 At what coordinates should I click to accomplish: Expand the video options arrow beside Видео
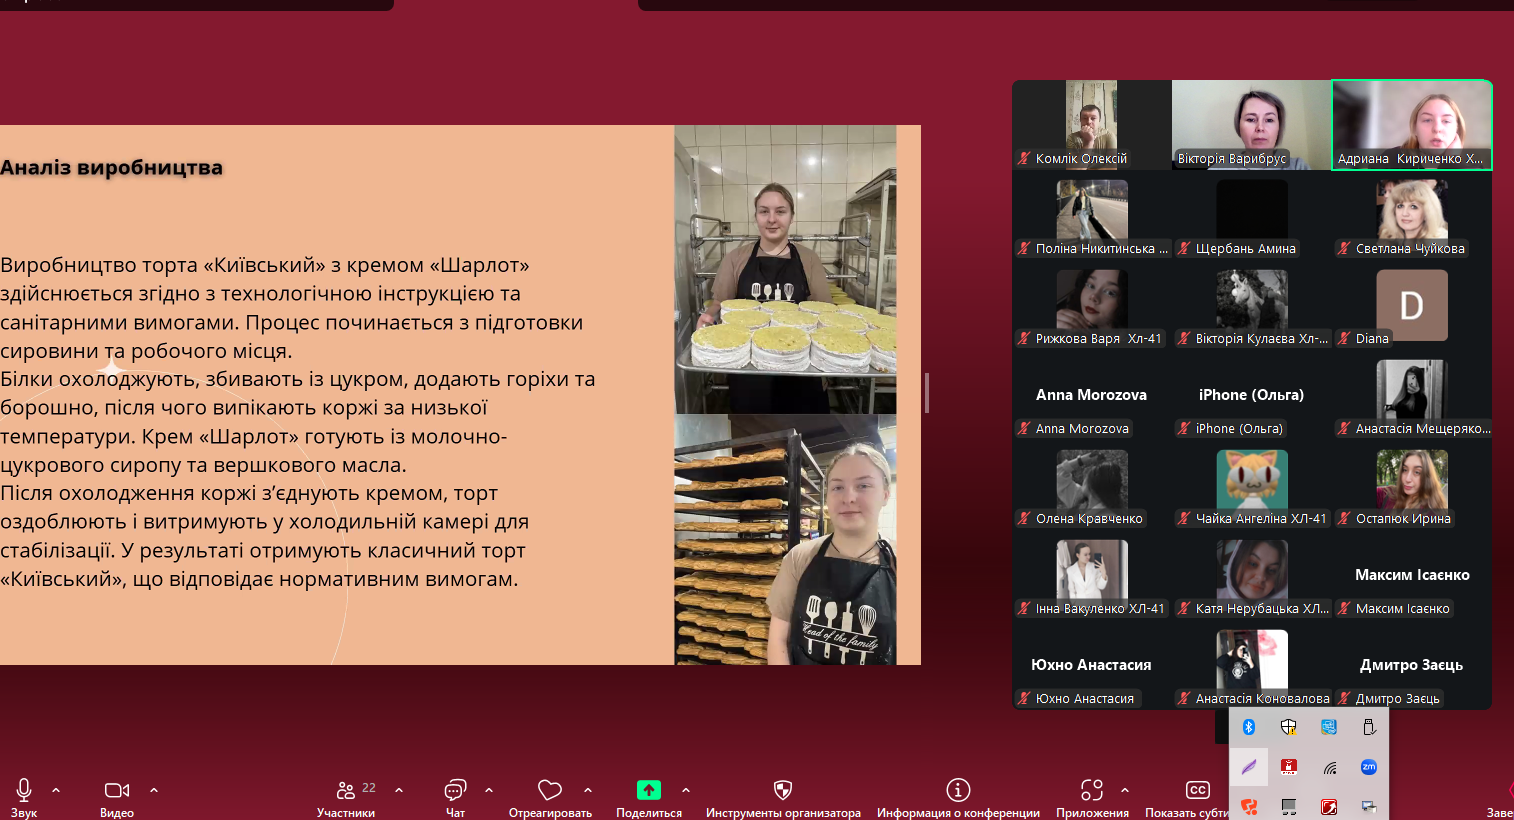154,790
